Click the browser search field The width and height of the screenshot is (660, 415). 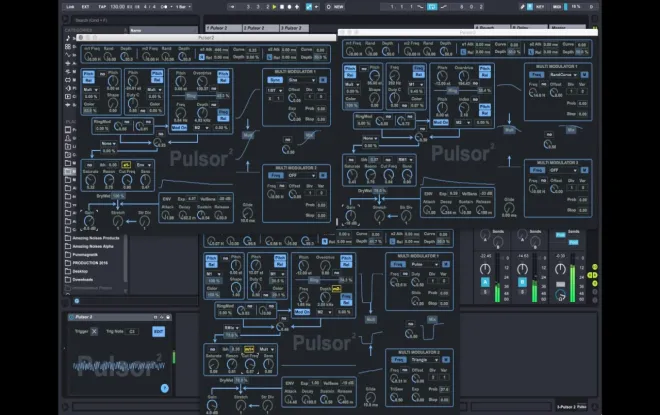133,20
